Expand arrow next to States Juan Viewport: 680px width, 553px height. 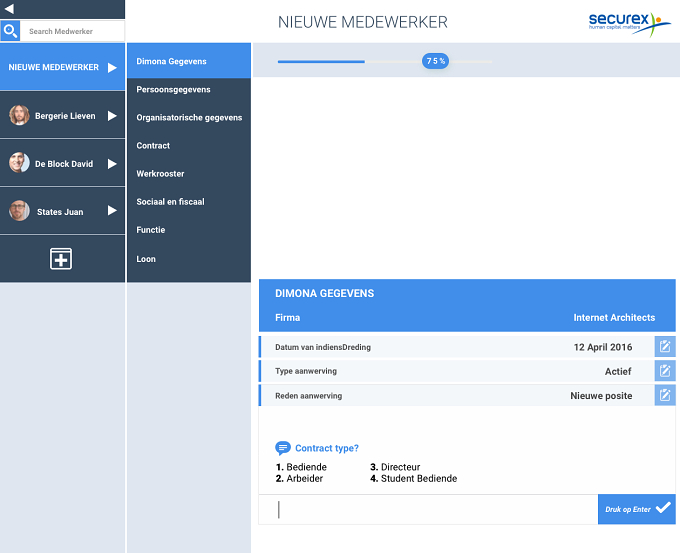point(112,210)
